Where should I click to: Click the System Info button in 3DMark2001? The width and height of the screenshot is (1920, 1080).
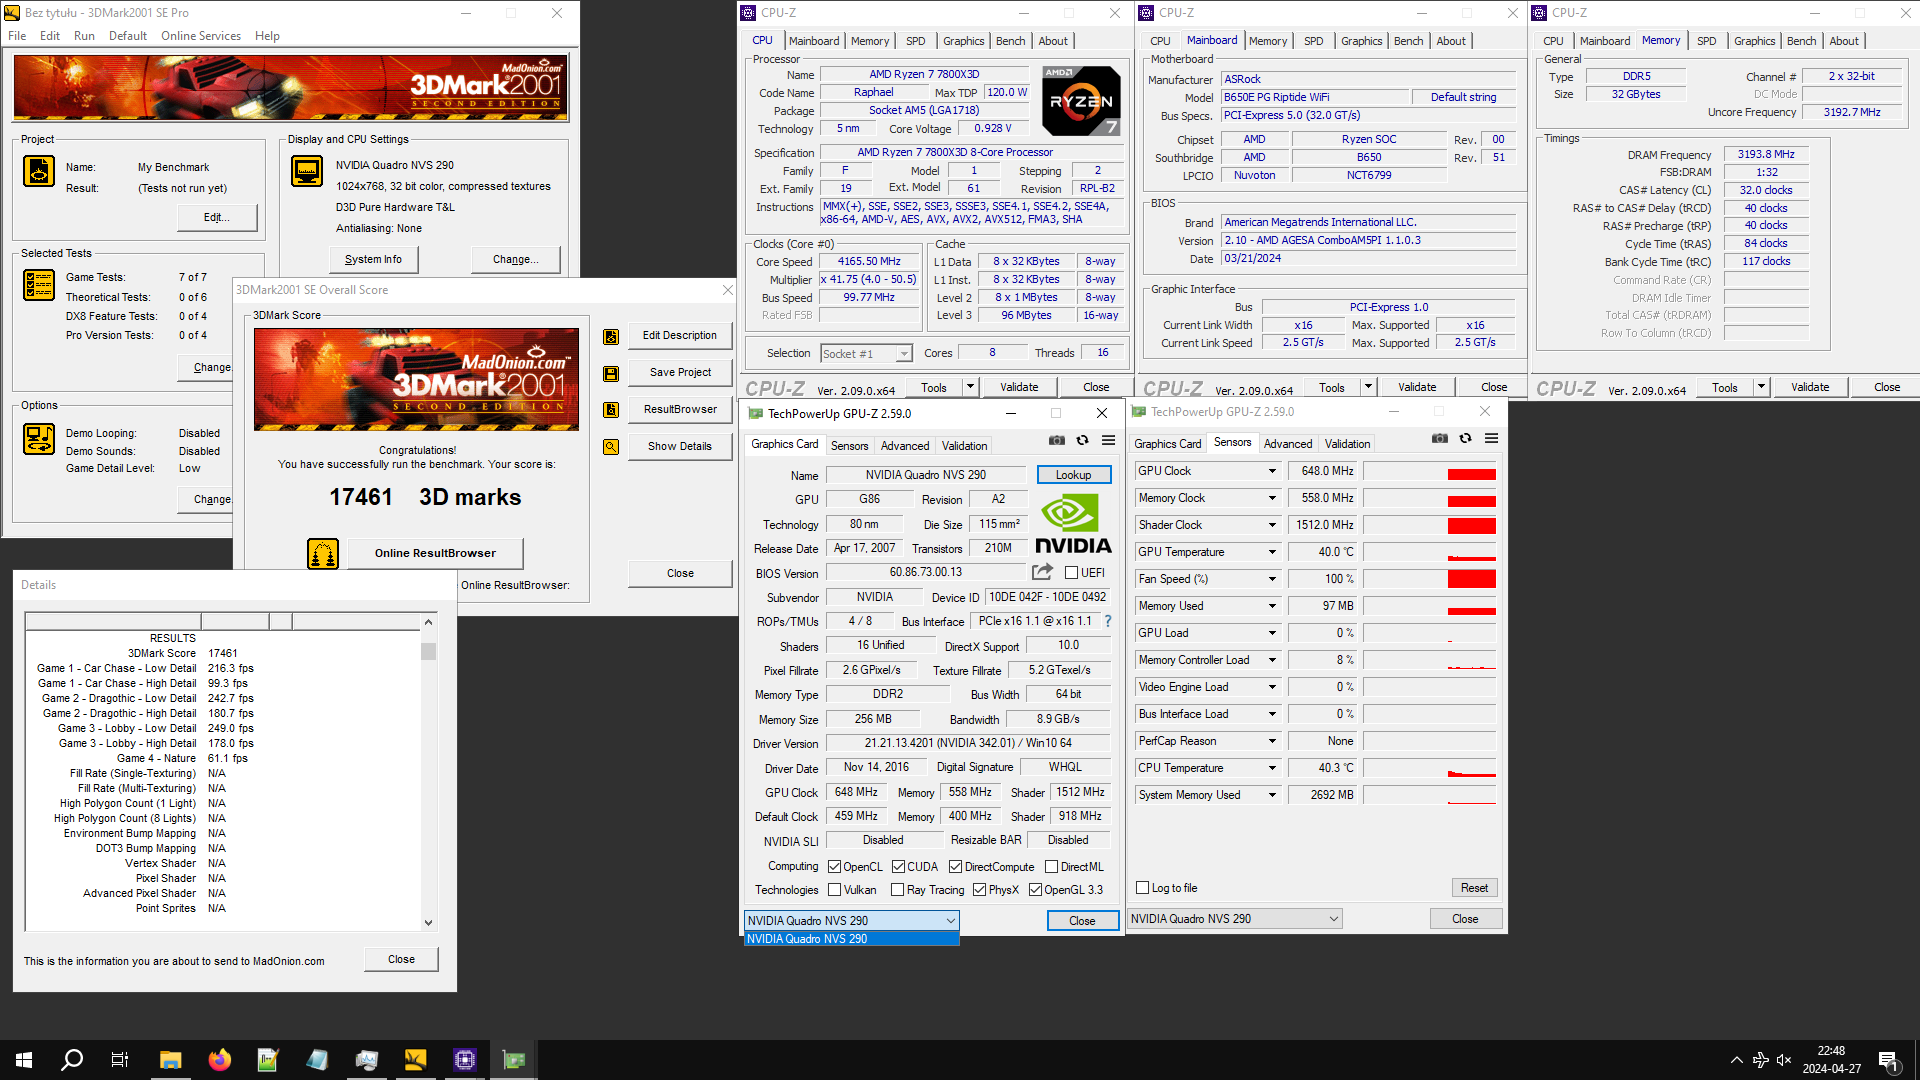(373, 259)
